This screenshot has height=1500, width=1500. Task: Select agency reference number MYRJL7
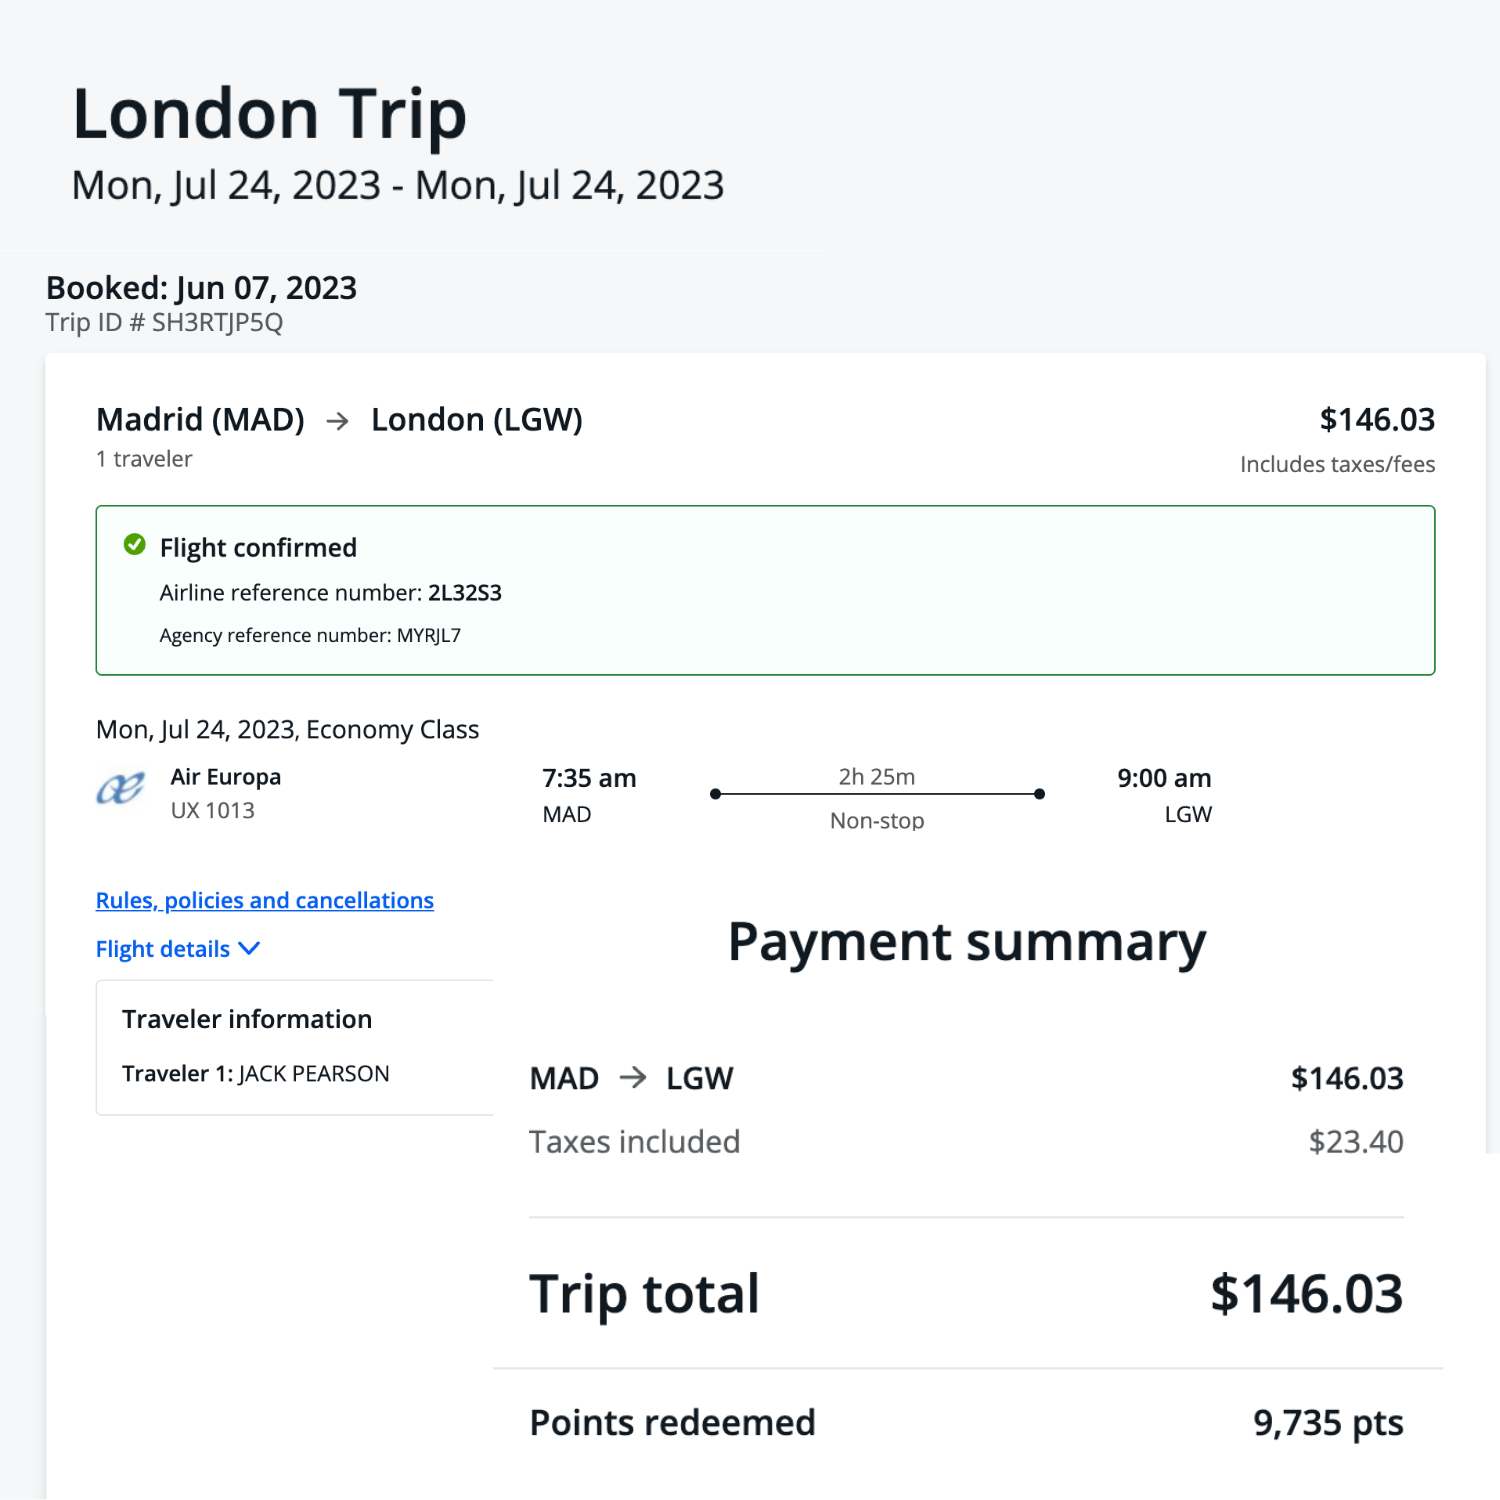pyautogui.click(x=428, y=636)
